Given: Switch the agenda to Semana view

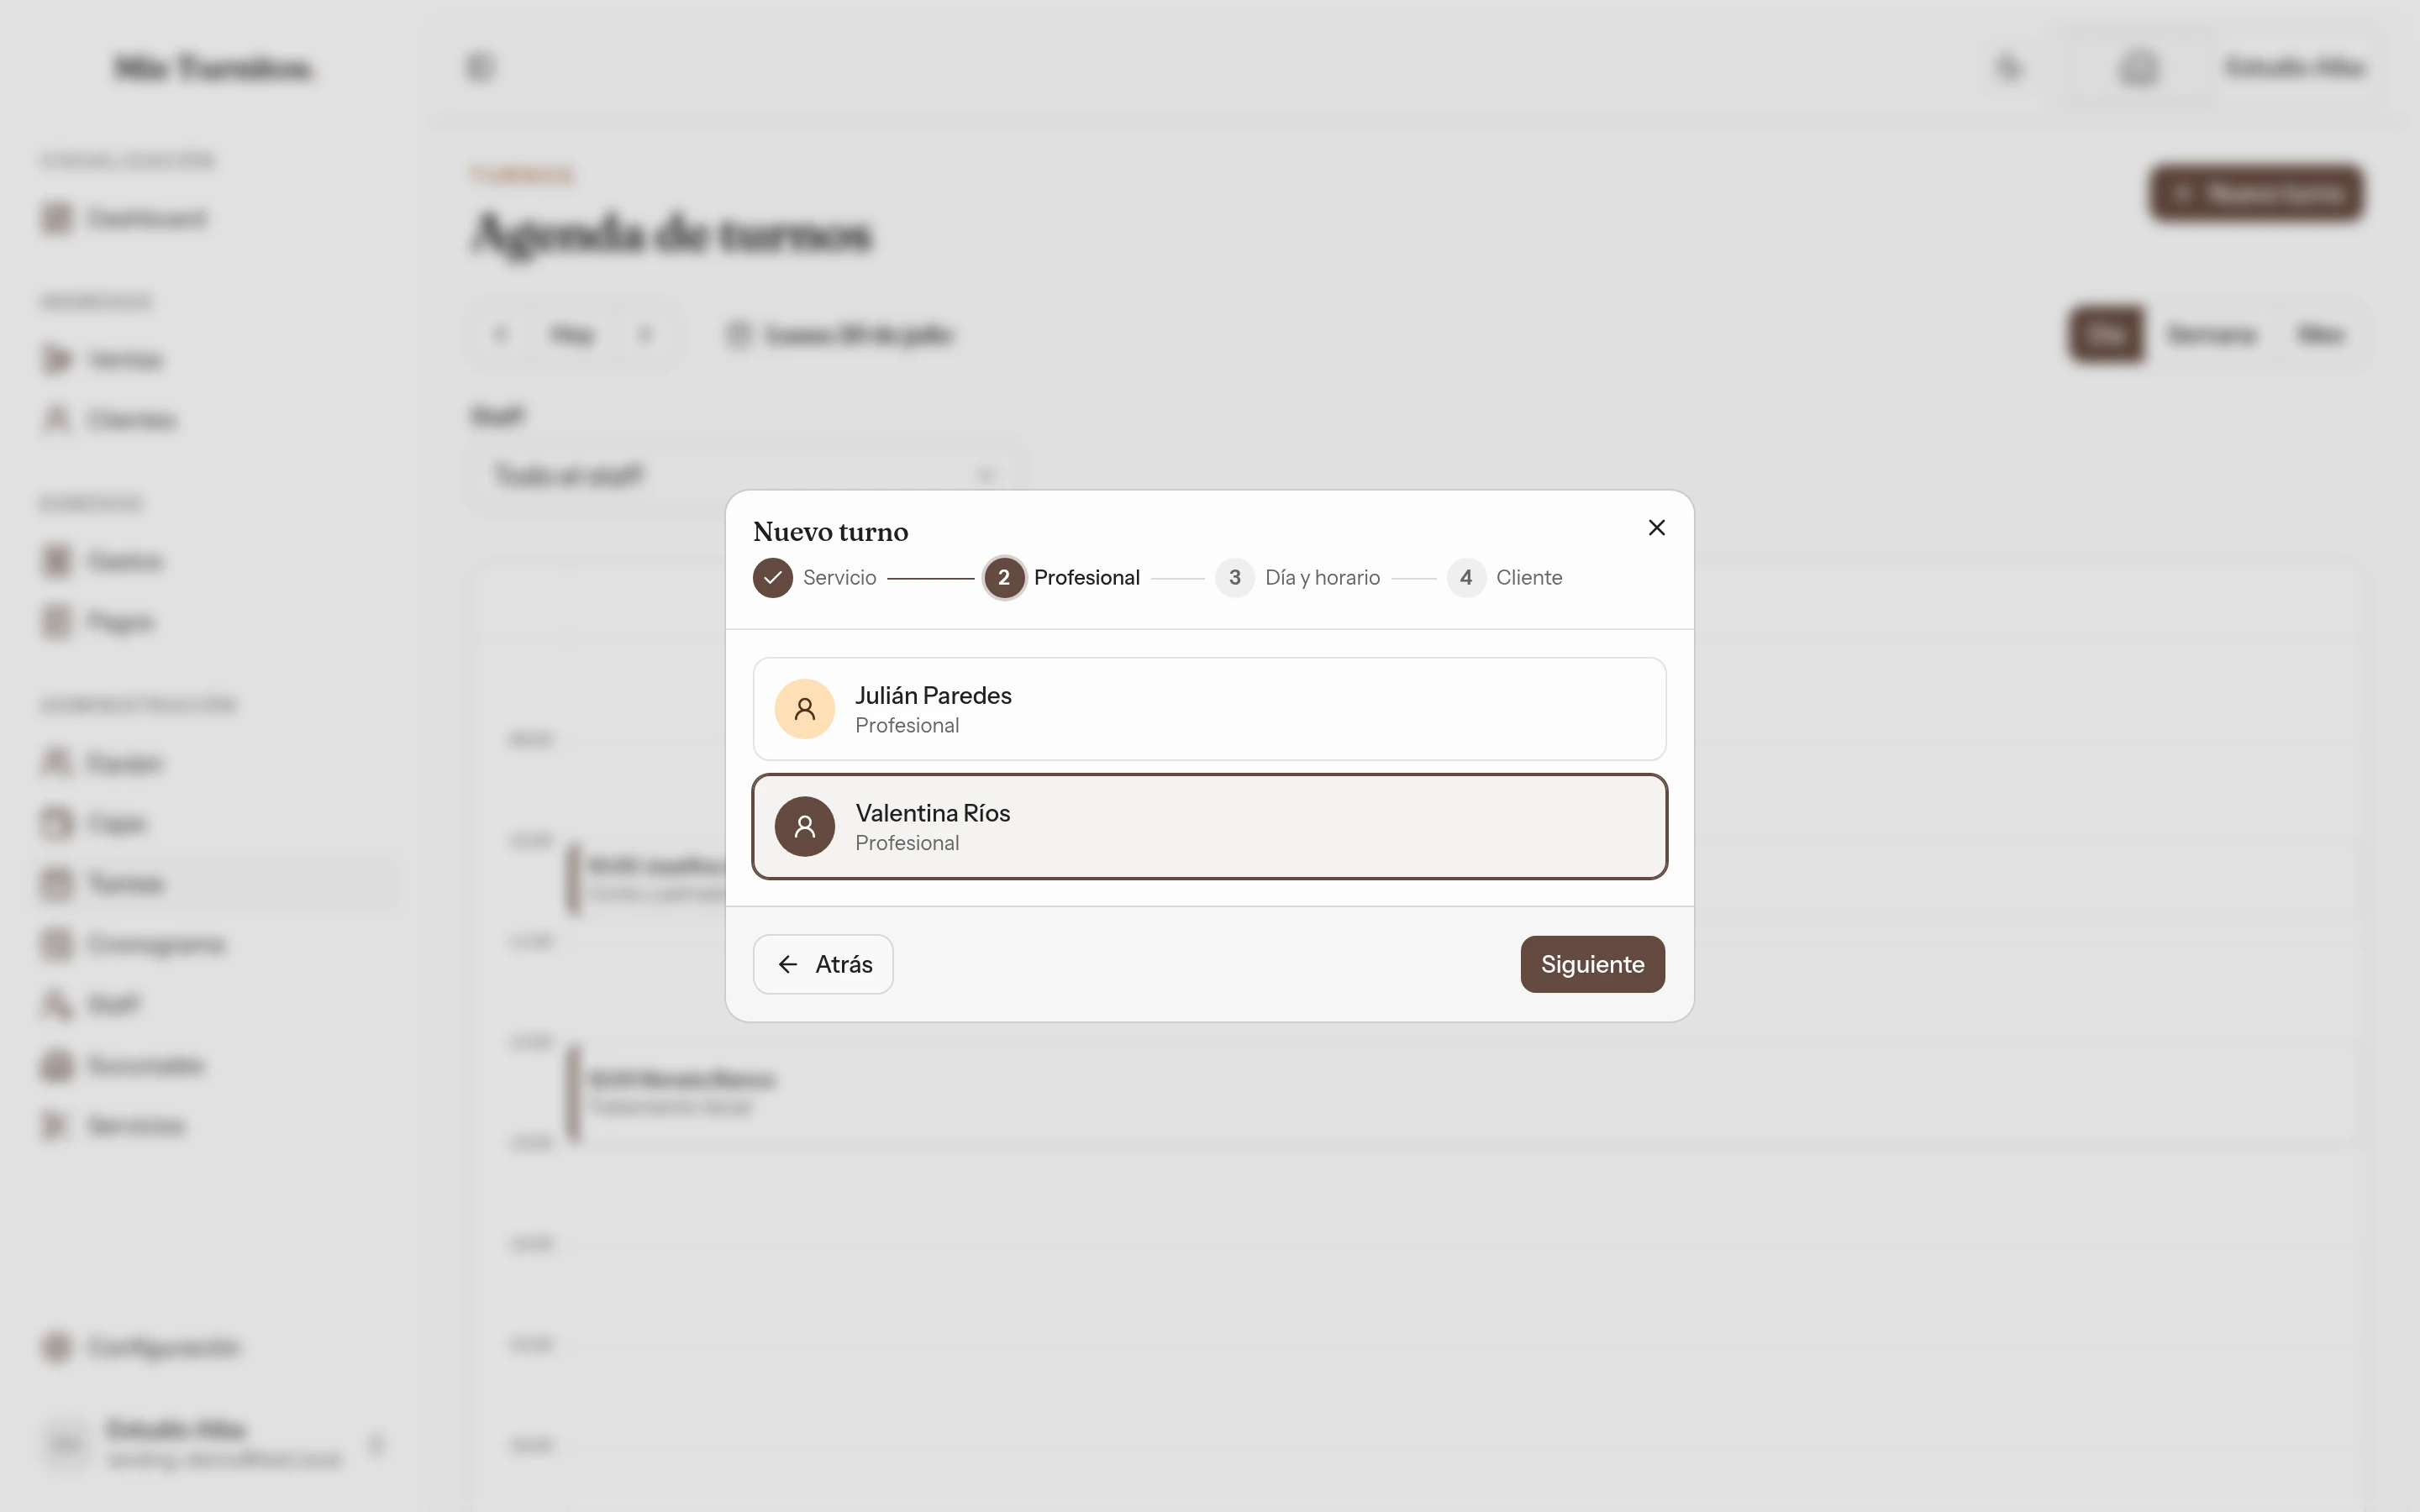Looking at the screenshot, I should click(x=2211, y=335).
